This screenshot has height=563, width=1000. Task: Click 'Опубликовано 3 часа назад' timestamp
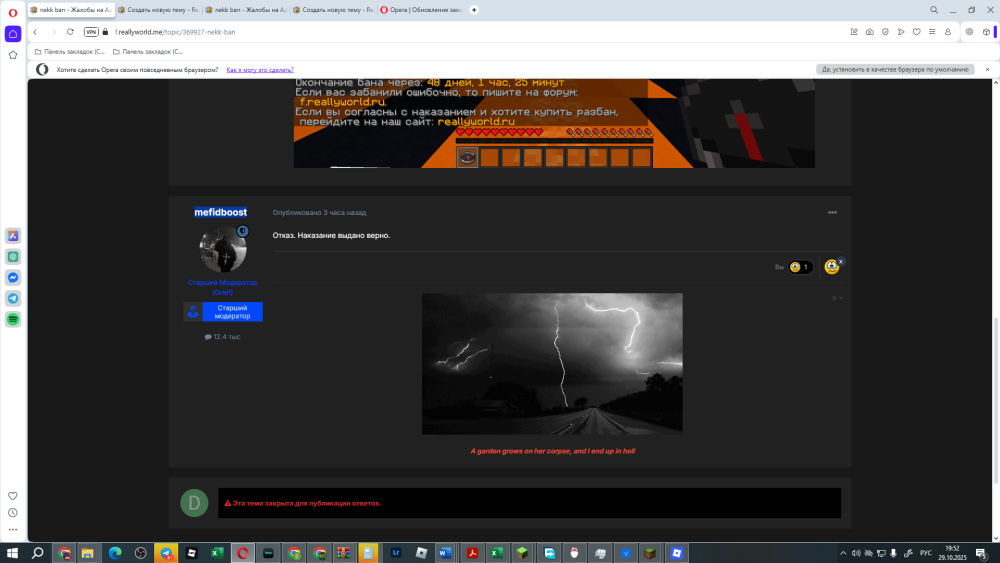pyautogui.click(x=320, y=213)
